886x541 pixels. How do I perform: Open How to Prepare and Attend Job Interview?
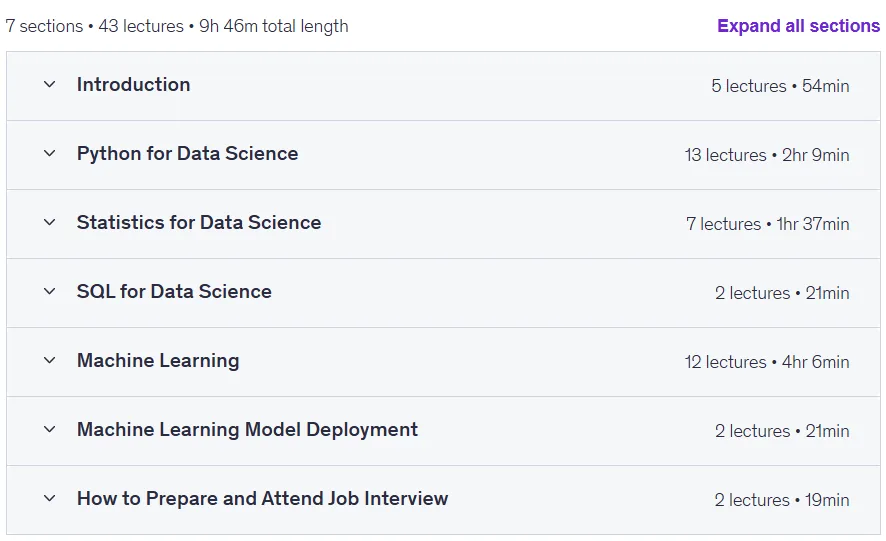(262, 499)
